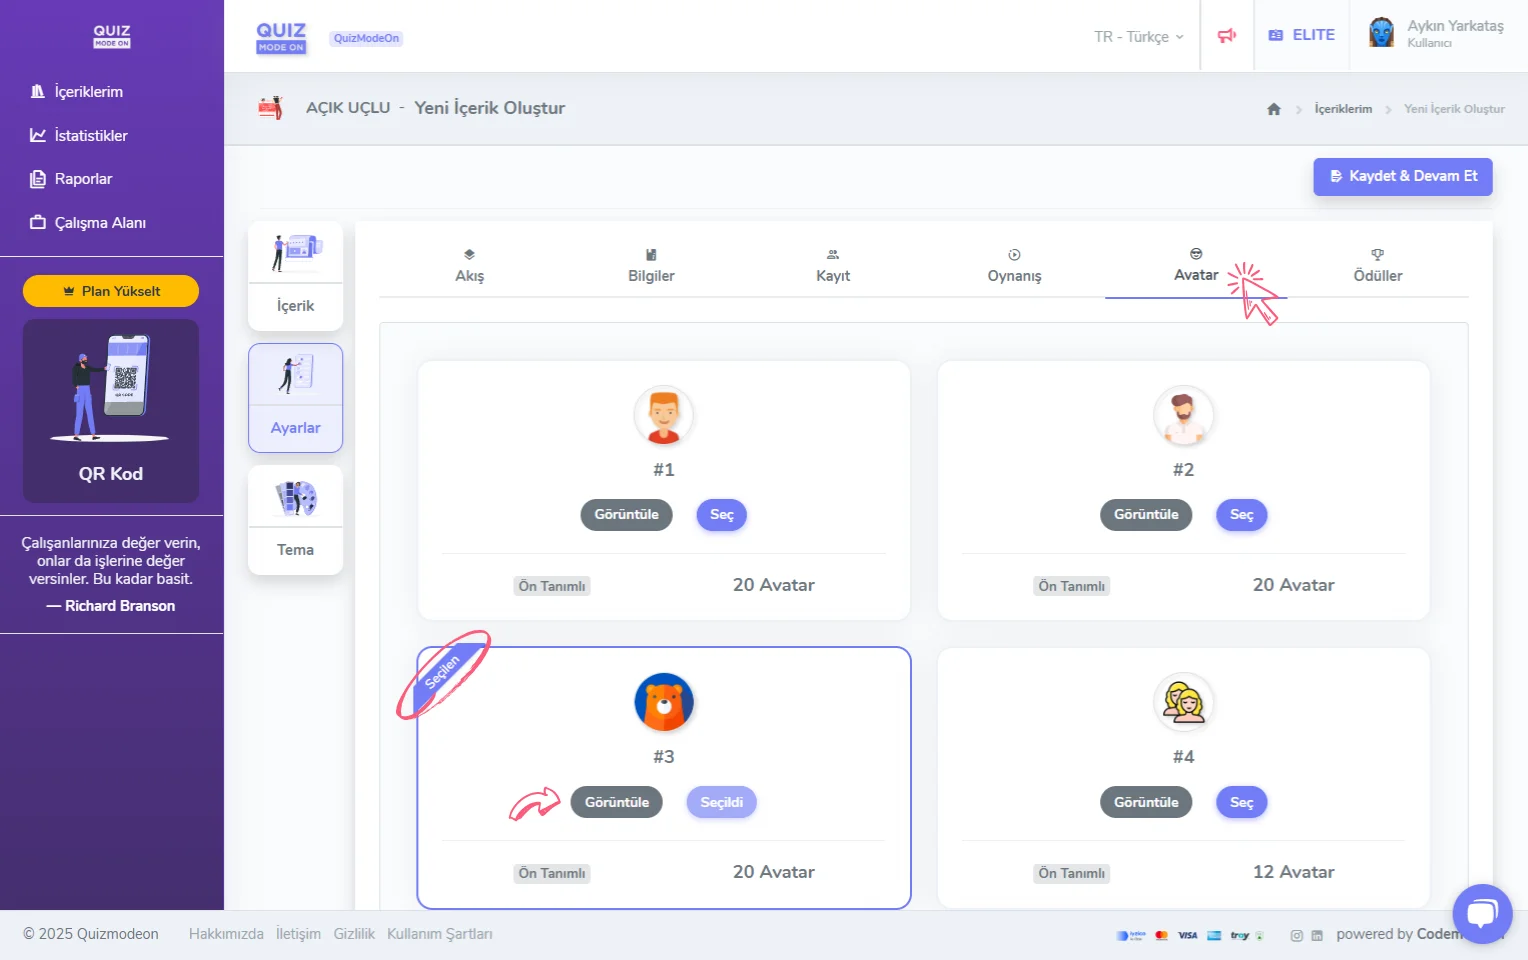Choose avatar set #4 with Seç
Screen dimensions: 1528x960
1241,803
